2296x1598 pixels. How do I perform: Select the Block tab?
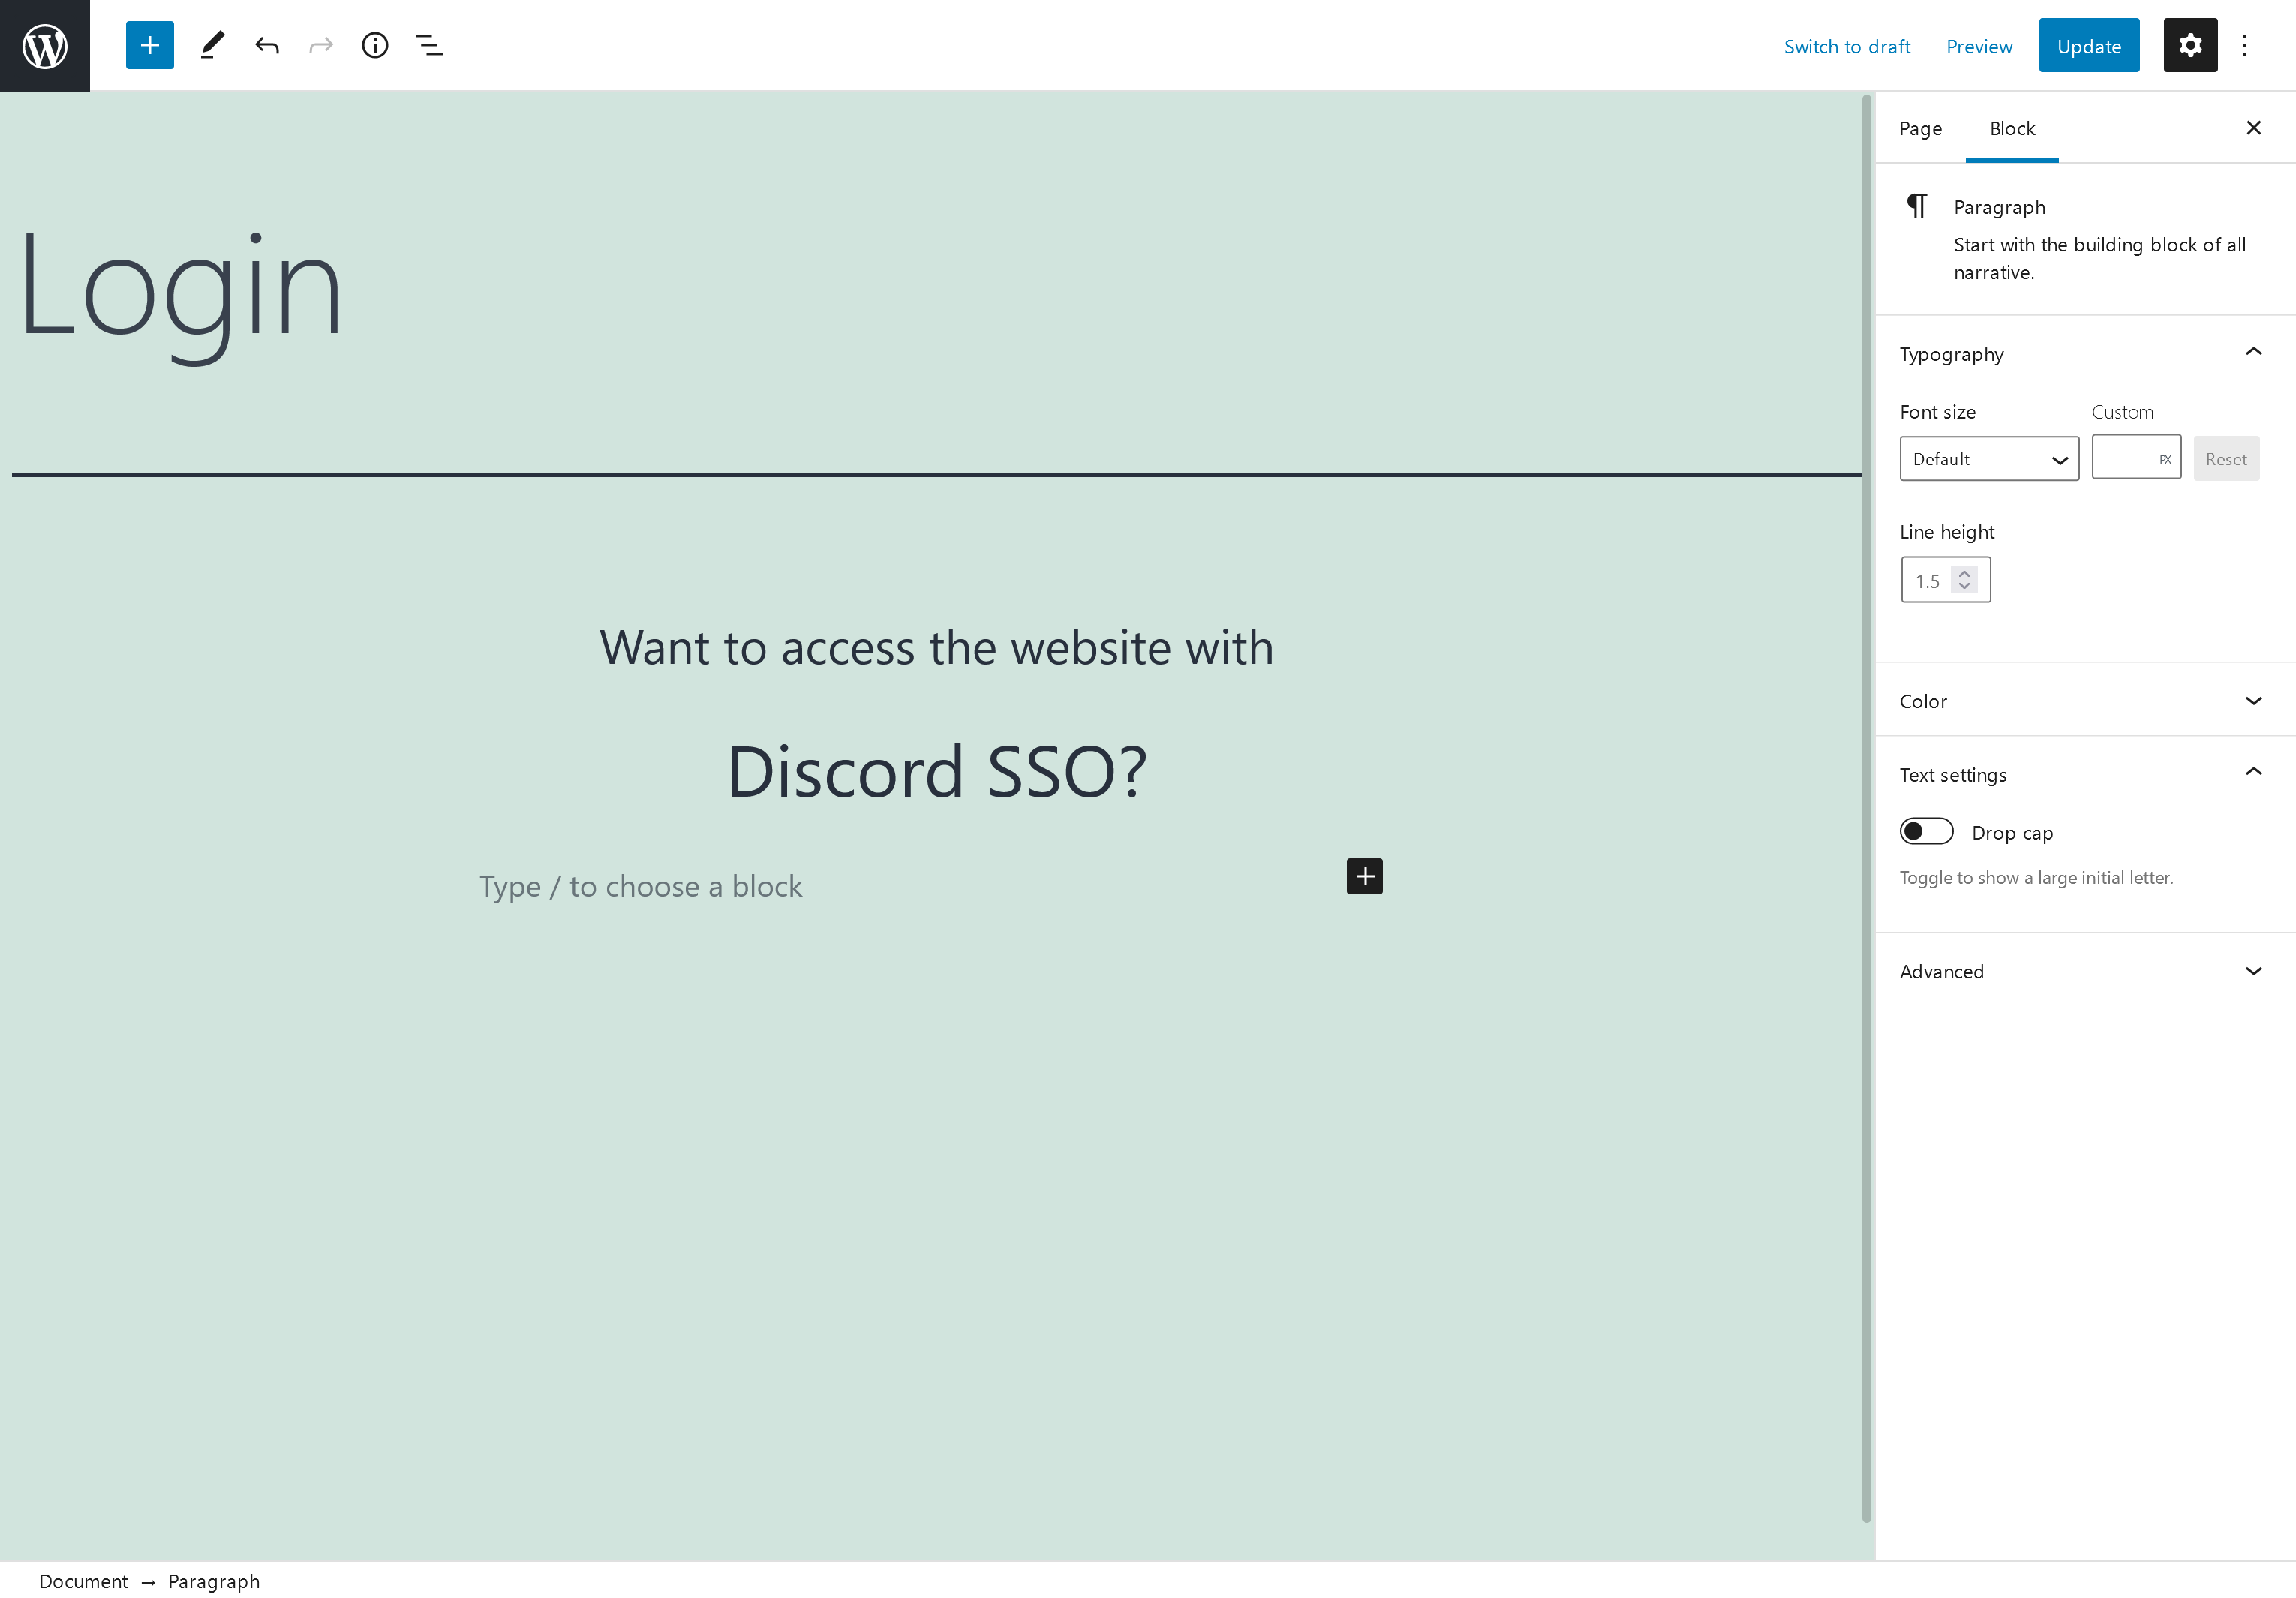(x=2011, y=128)
